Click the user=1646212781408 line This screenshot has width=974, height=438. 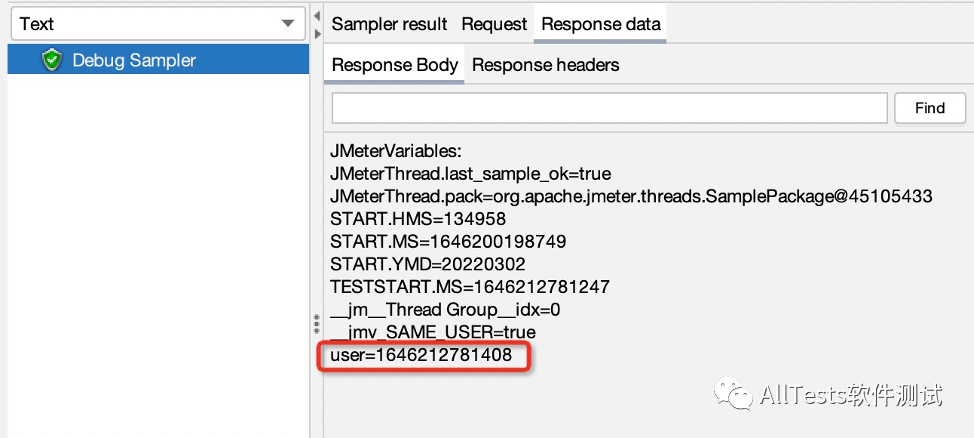[421, 355]
